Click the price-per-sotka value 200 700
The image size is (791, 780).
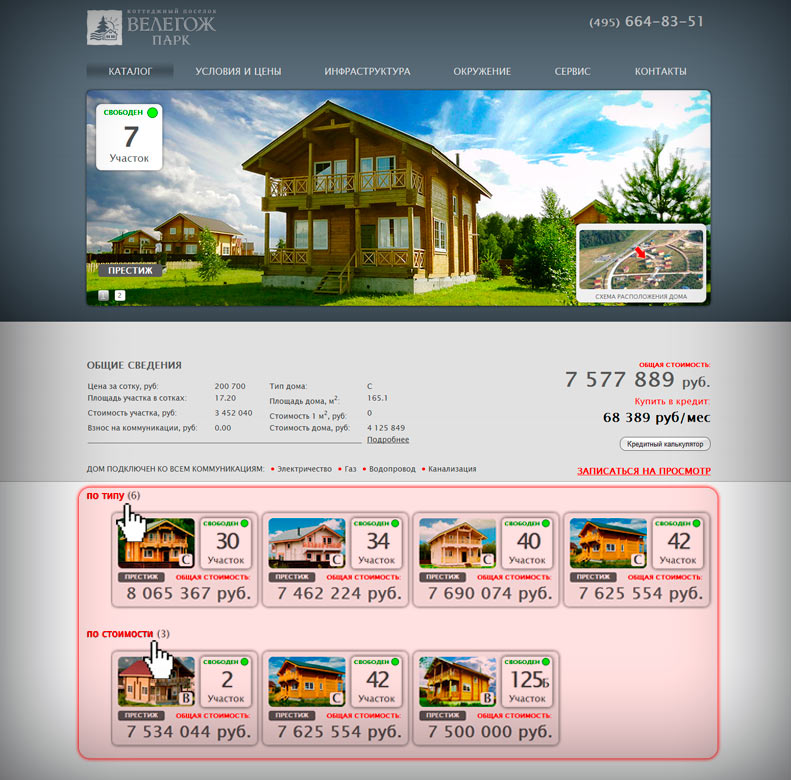230,386
